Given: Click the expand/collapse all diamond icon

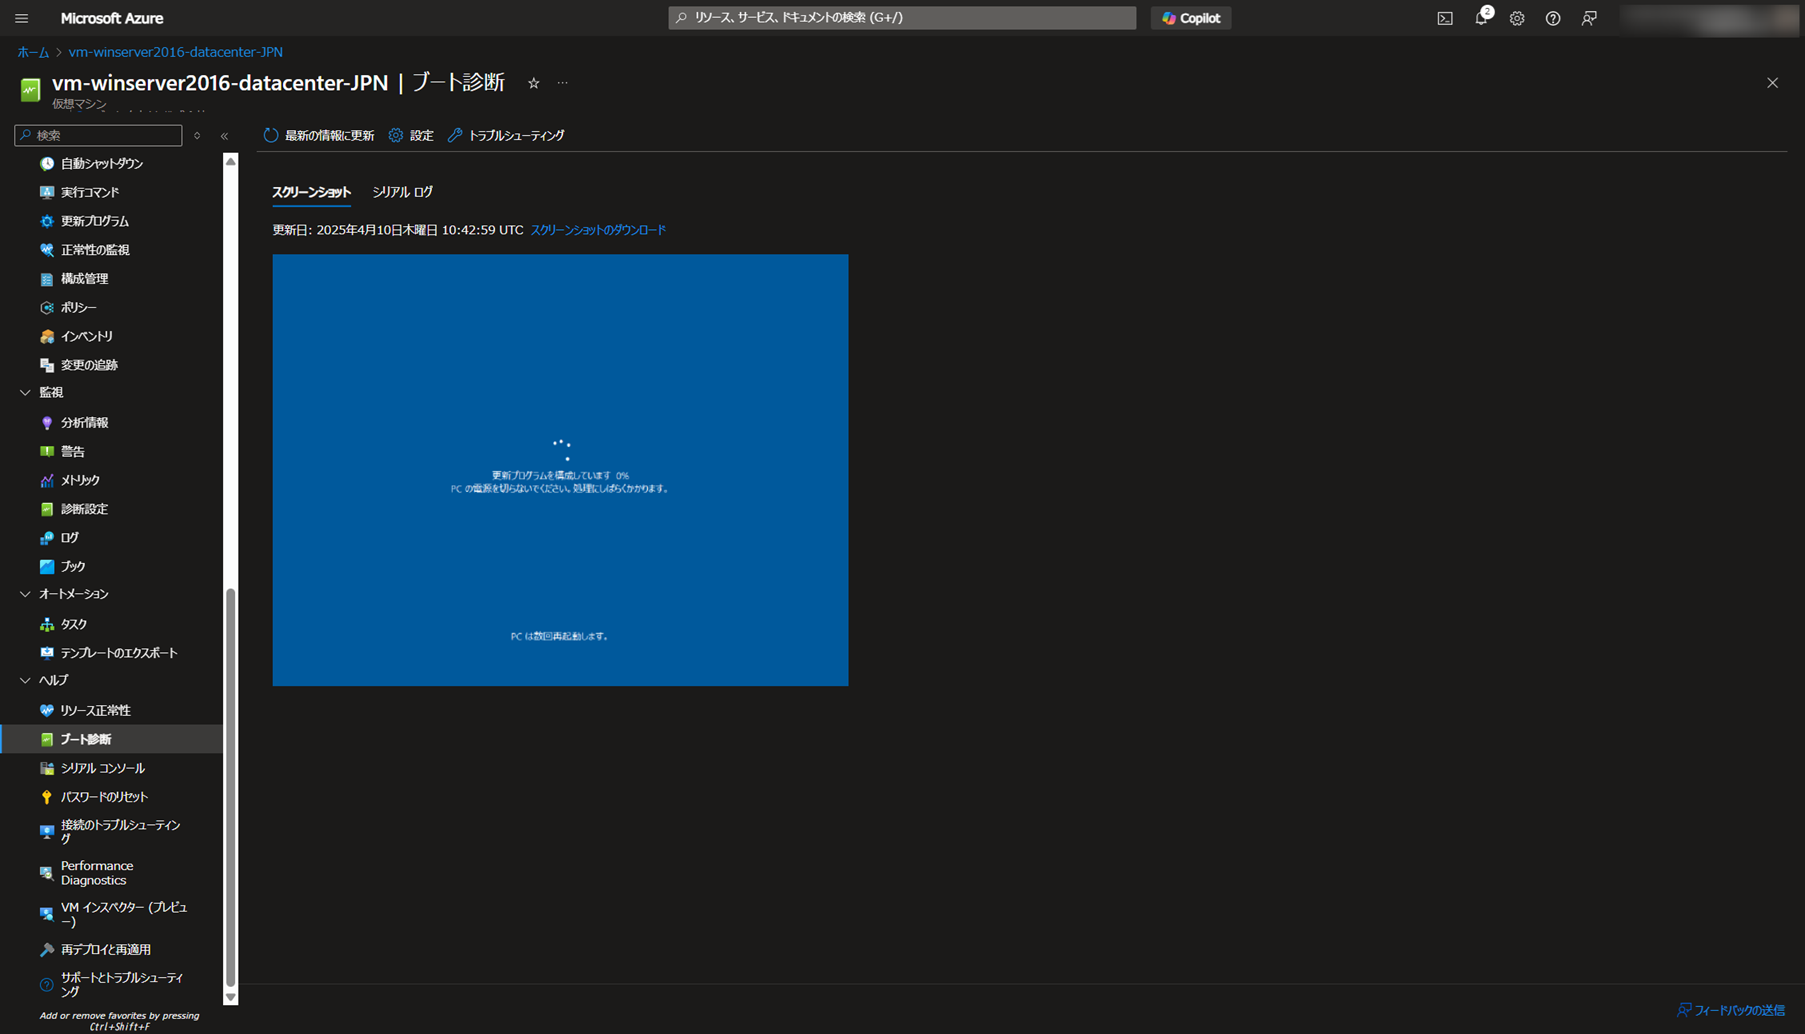Looking at the screenshot, I should (x=197, y=136).
